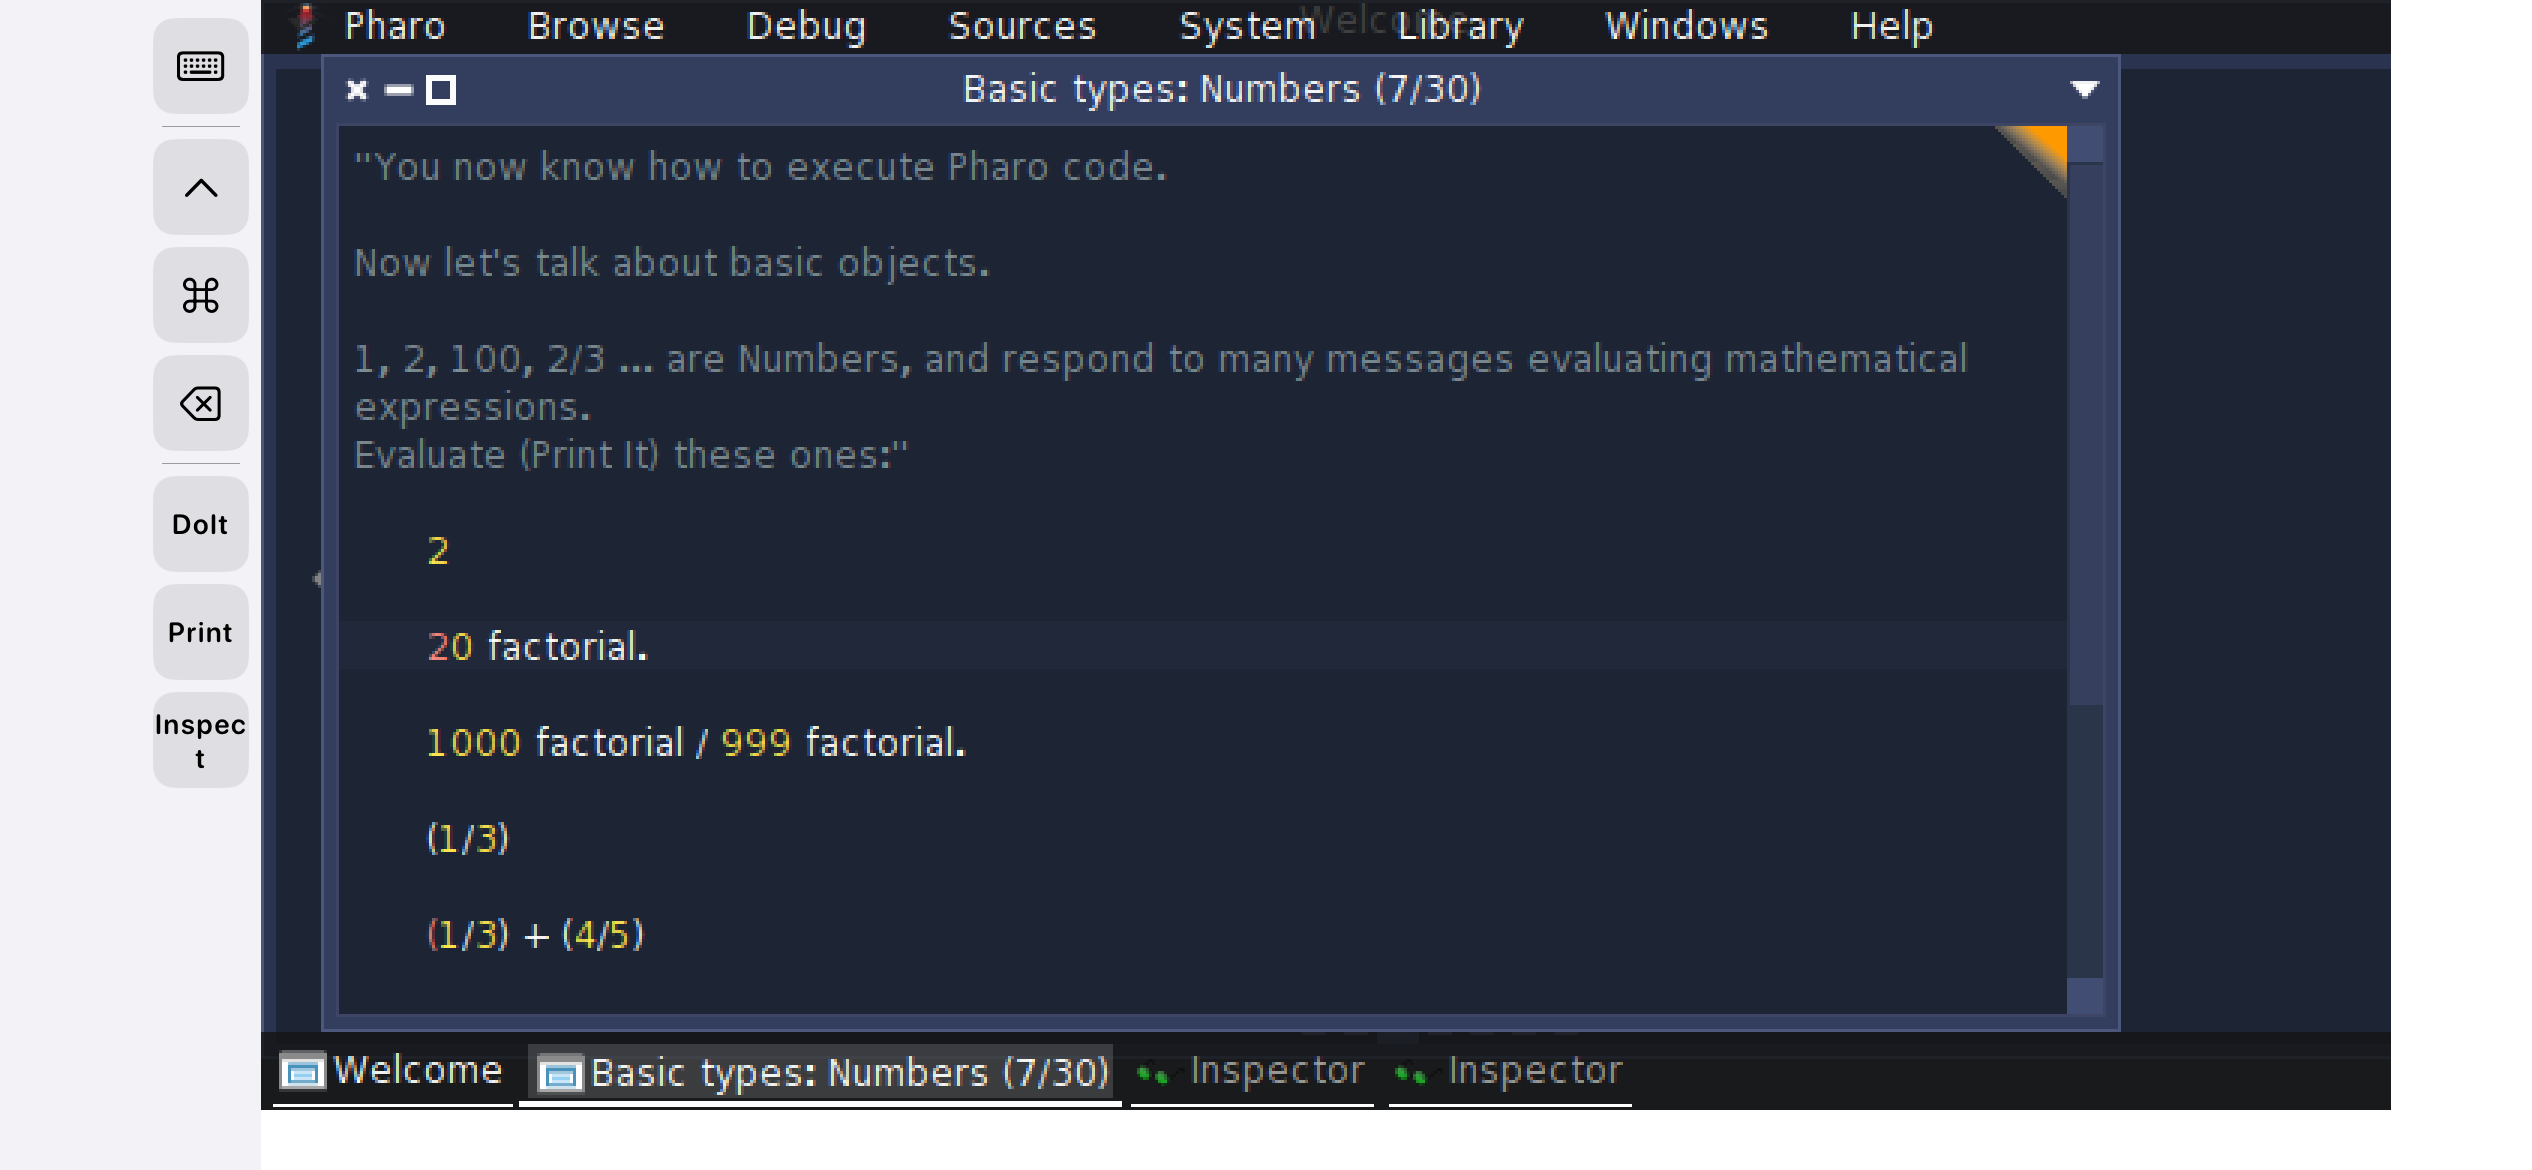Click the up chevron sidebar button
Image resolution: width=2532 pixels, height=1170 pixels.
pyautogui.click(x=200, y=188)
